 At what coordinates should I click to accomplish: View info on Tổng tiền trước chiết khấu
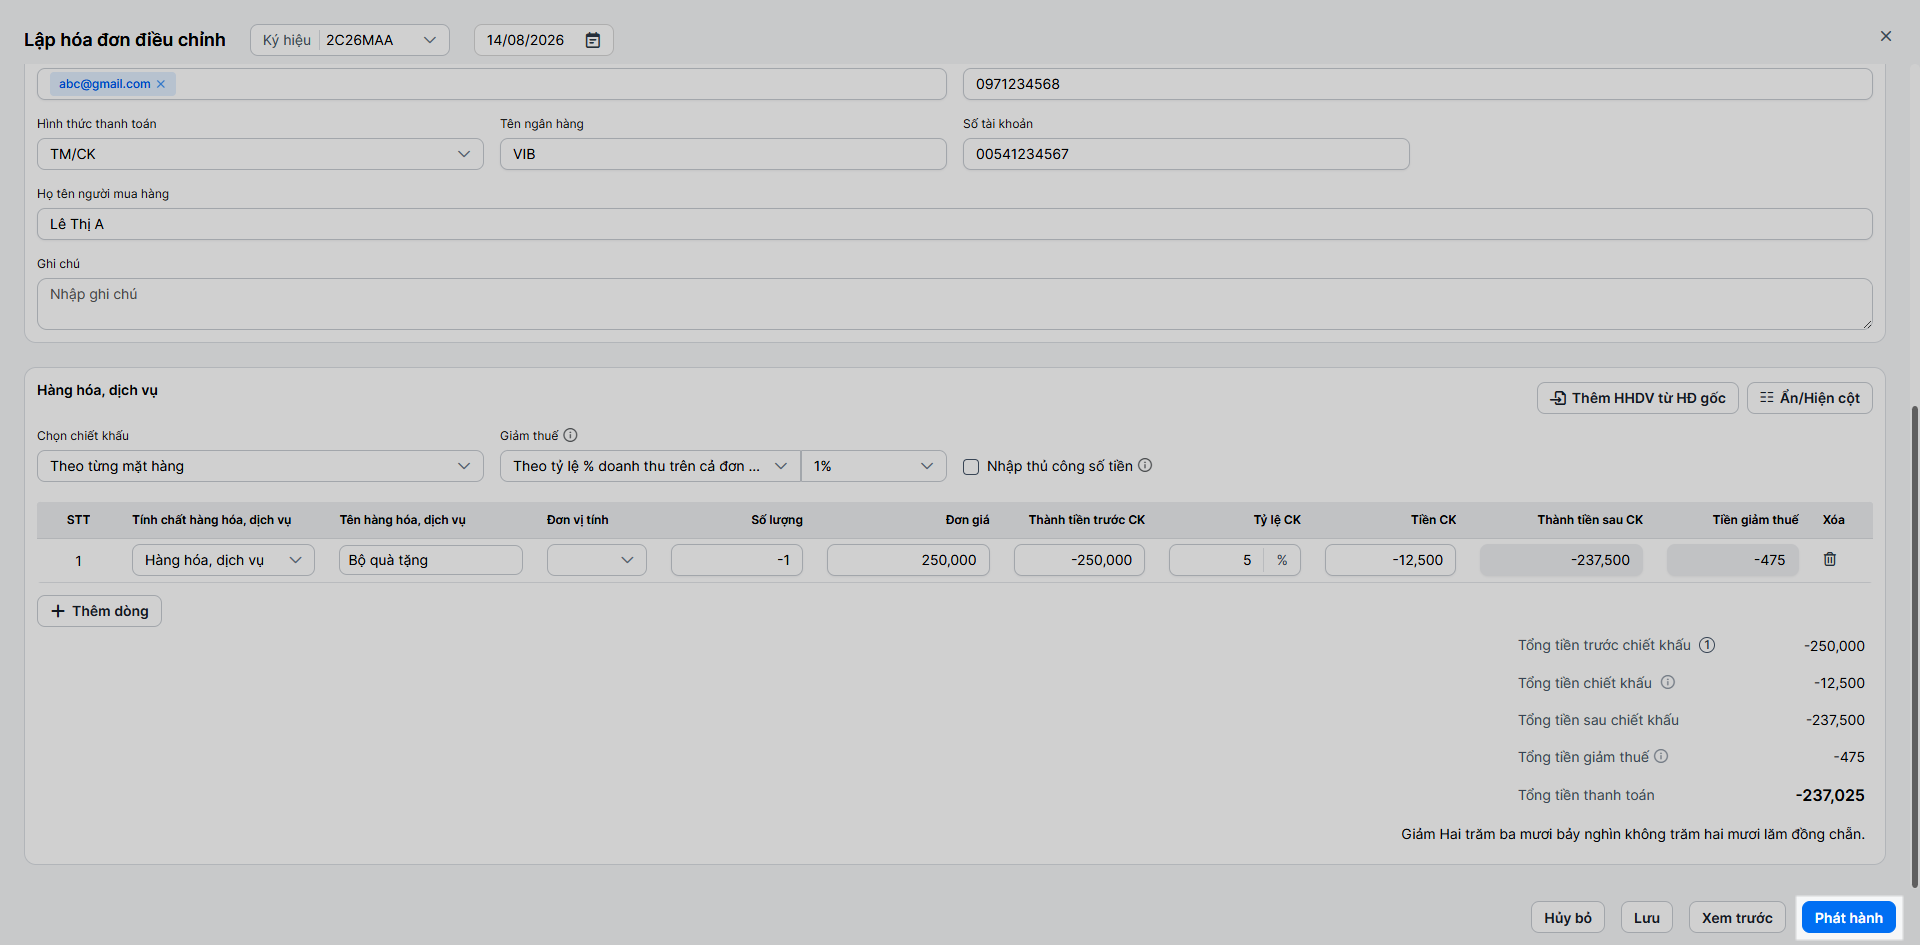coord(1707,645)
